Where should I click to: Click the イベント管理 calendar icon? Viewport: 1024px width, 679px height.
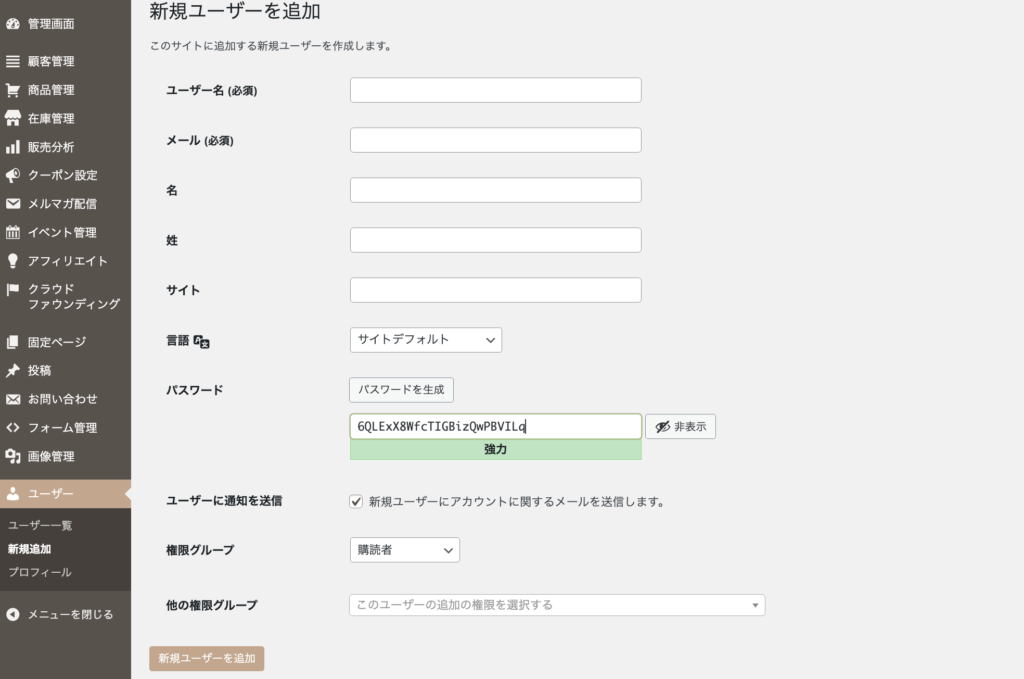coord(13,233)
